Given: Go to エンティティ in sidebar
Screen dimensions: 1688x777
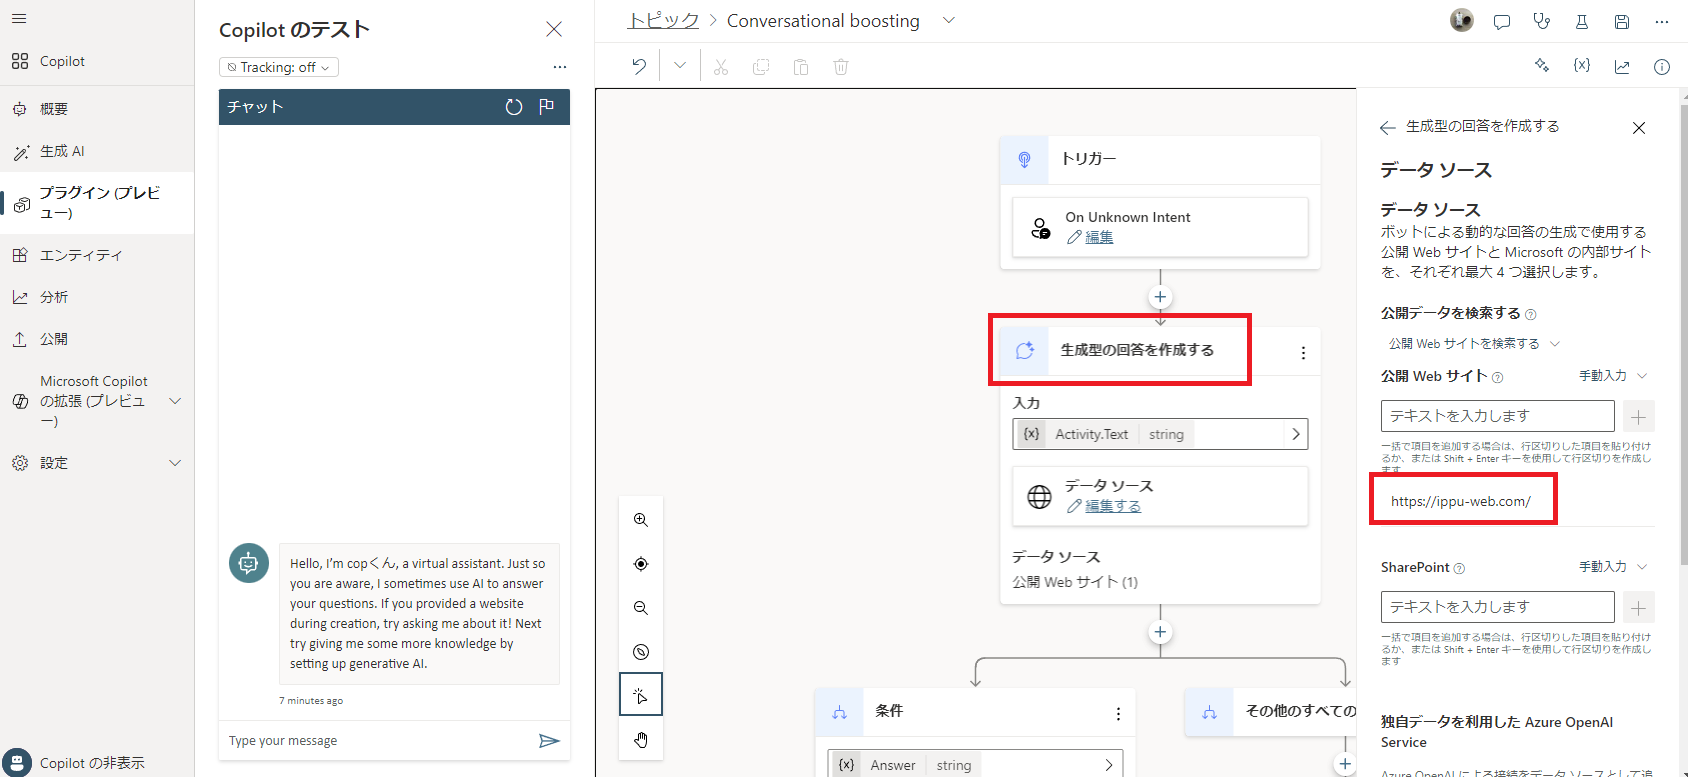Looking at the screenshot, I should click(x=80, y=255).
